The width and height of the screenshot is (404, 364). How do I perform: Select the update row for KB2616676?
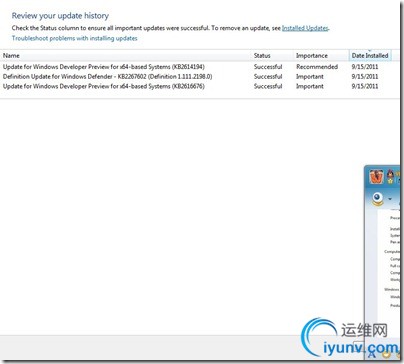pos(199,86)
